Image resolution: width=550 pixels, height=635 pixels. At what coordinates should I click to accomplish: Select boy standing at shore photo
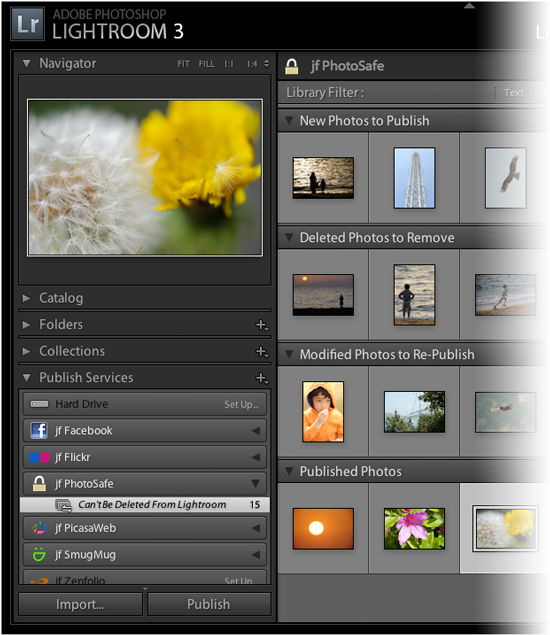click(x=414, y=295)
